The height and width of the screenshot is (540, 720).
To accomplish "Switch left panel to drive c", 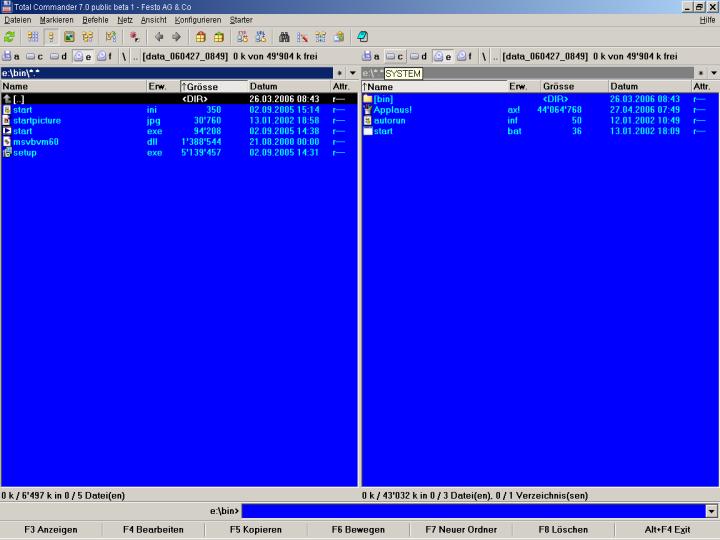I will pyautogui.click(x=34, y=56).
